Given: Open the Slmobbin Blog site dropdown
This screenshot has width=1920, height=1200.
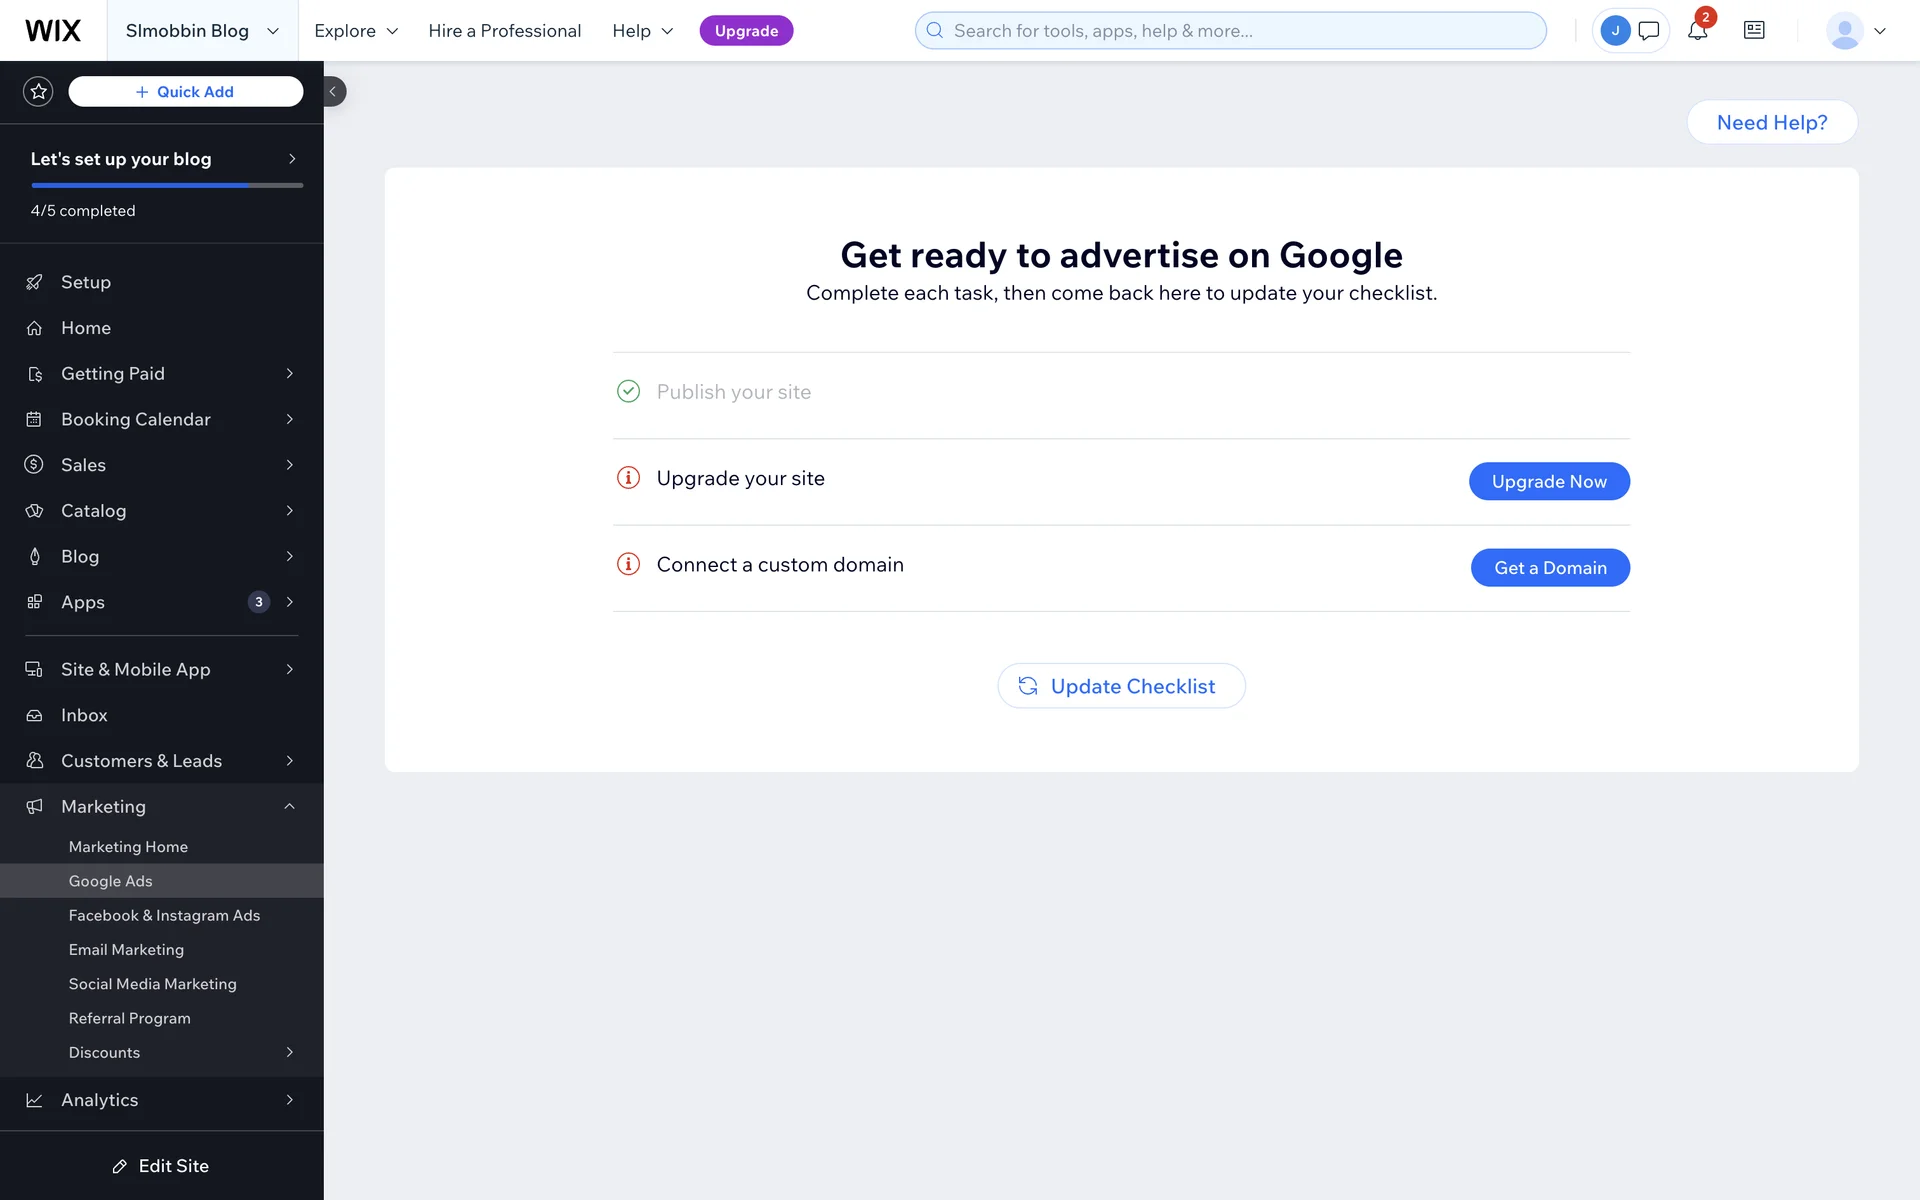Looking at the screenshot, I should [202, 30].
